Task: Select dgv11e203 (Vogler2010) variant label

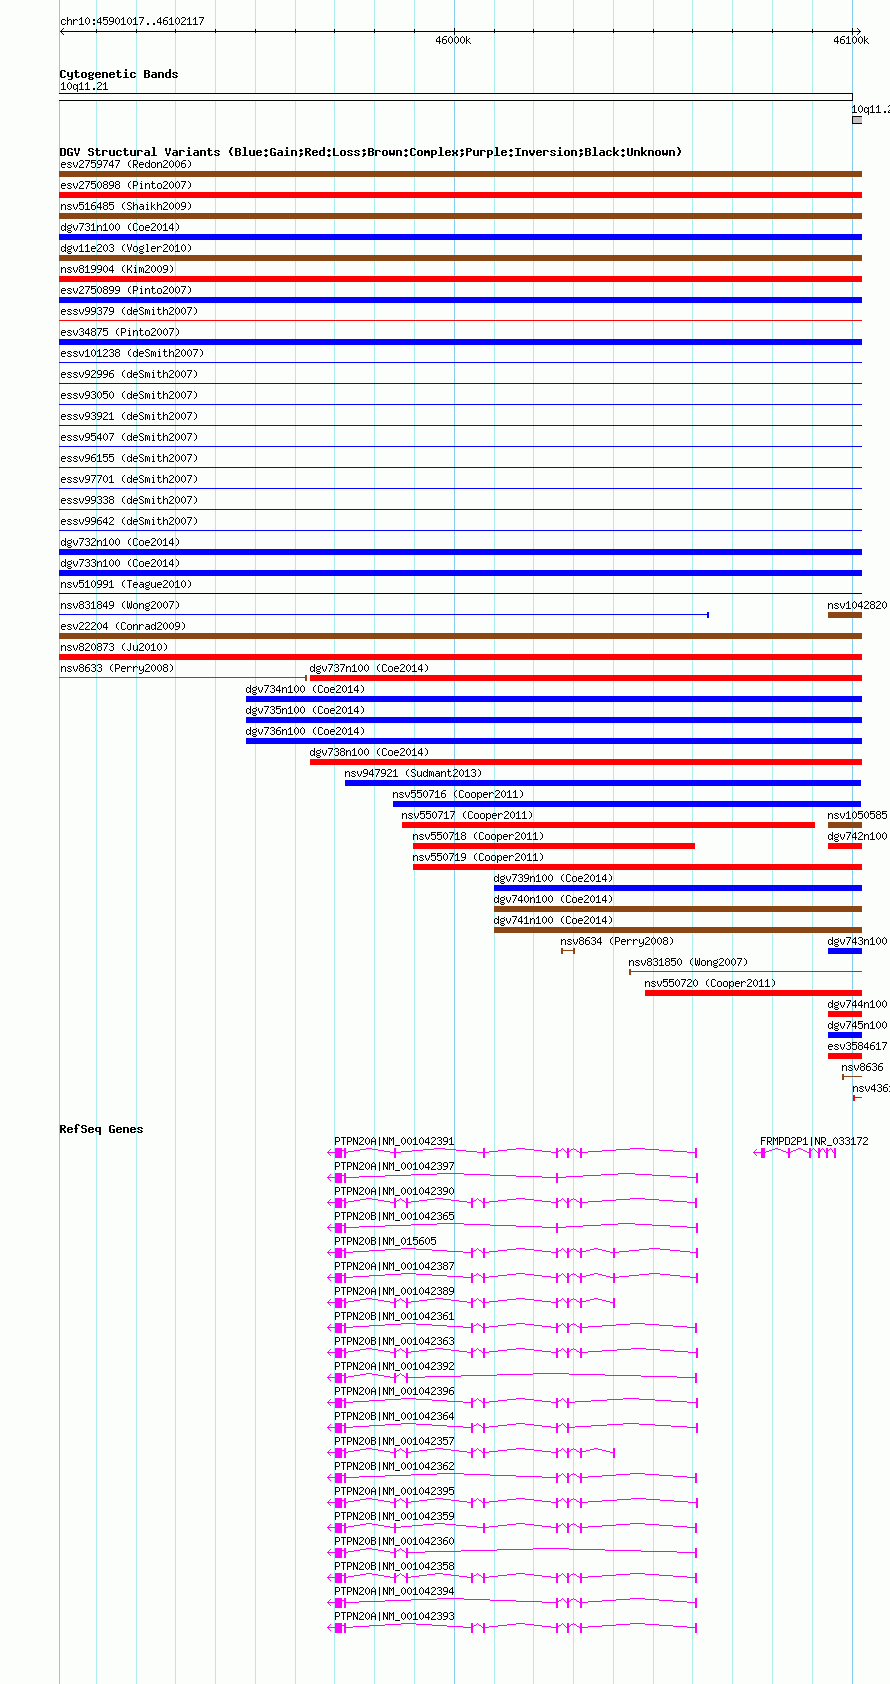Action: click(126, 248)
